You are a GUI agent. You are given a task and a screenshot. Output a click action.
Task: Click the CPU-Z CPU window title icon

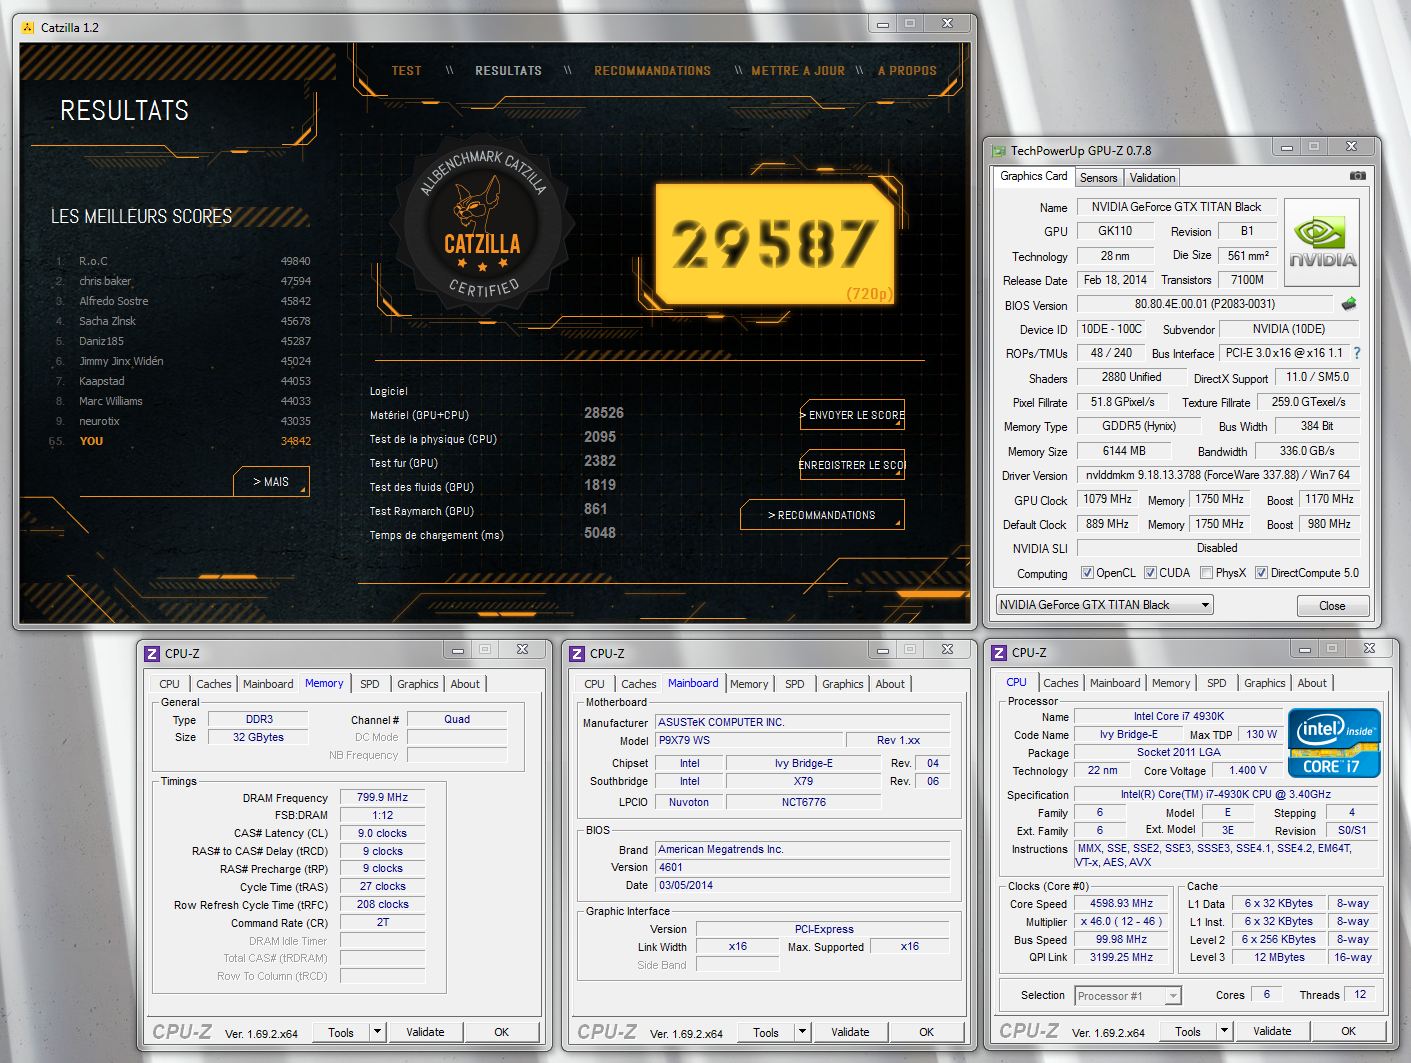[x=999, y=653]
